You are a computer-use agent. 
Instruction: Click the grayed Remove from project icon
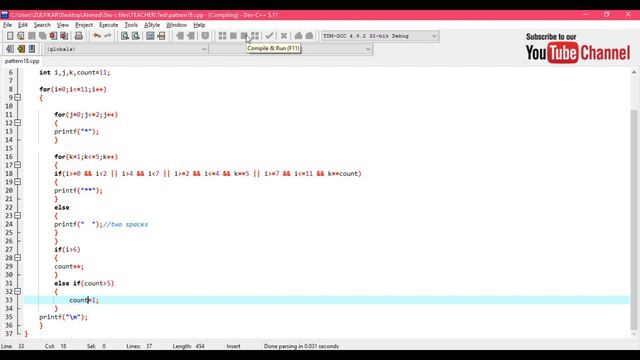coord(191,36)
